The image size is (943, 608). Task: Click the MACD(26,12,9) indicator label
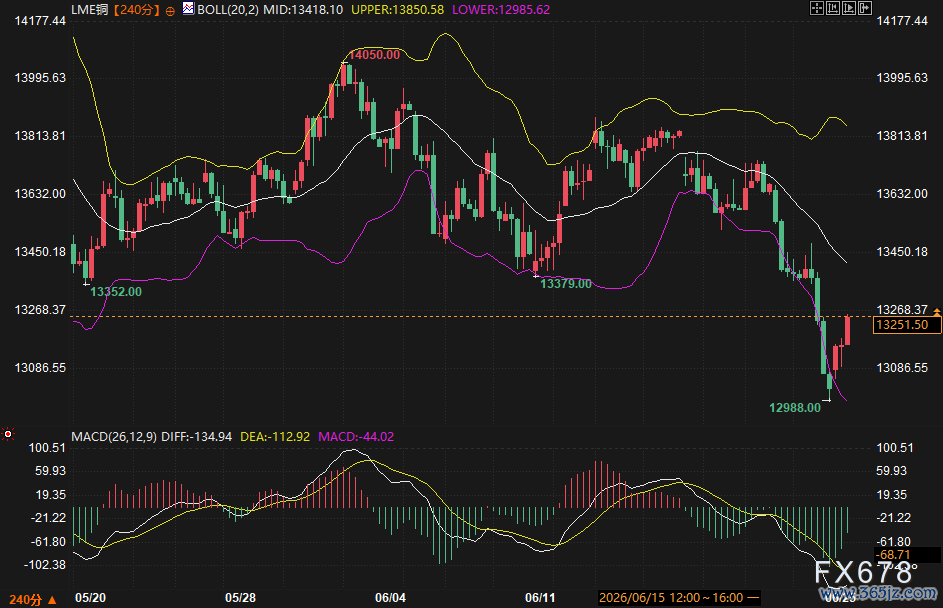114,437
